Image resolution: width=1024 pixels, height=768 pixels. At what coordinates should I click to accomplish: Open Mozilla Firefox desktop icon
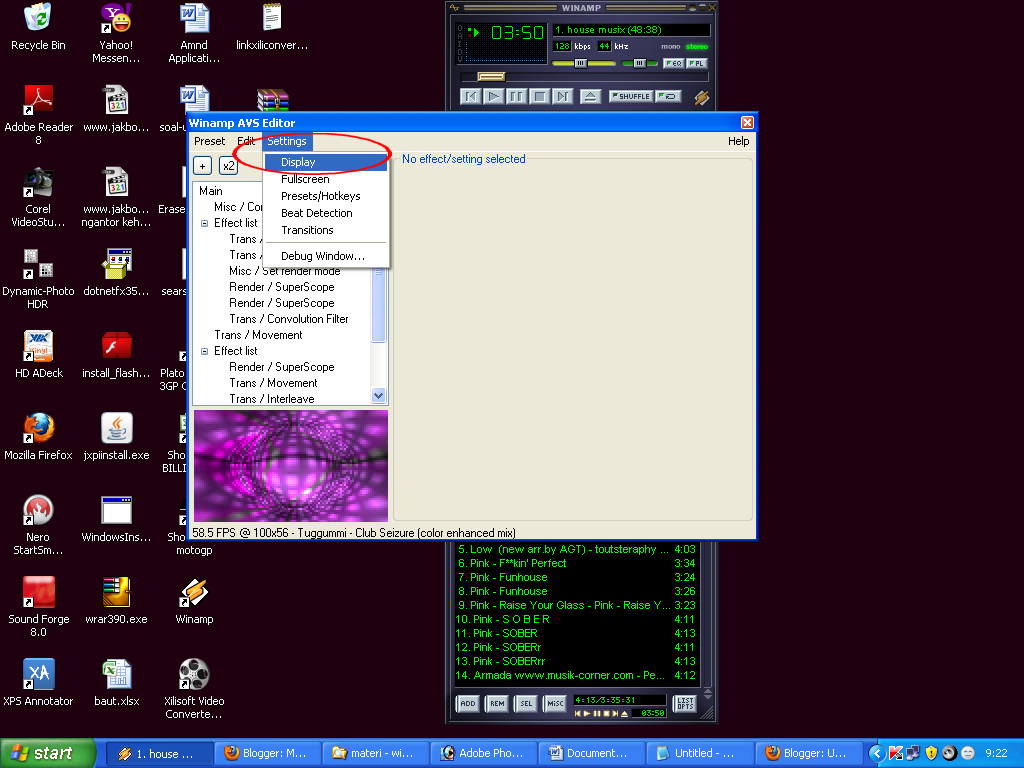tap(38, 436)
